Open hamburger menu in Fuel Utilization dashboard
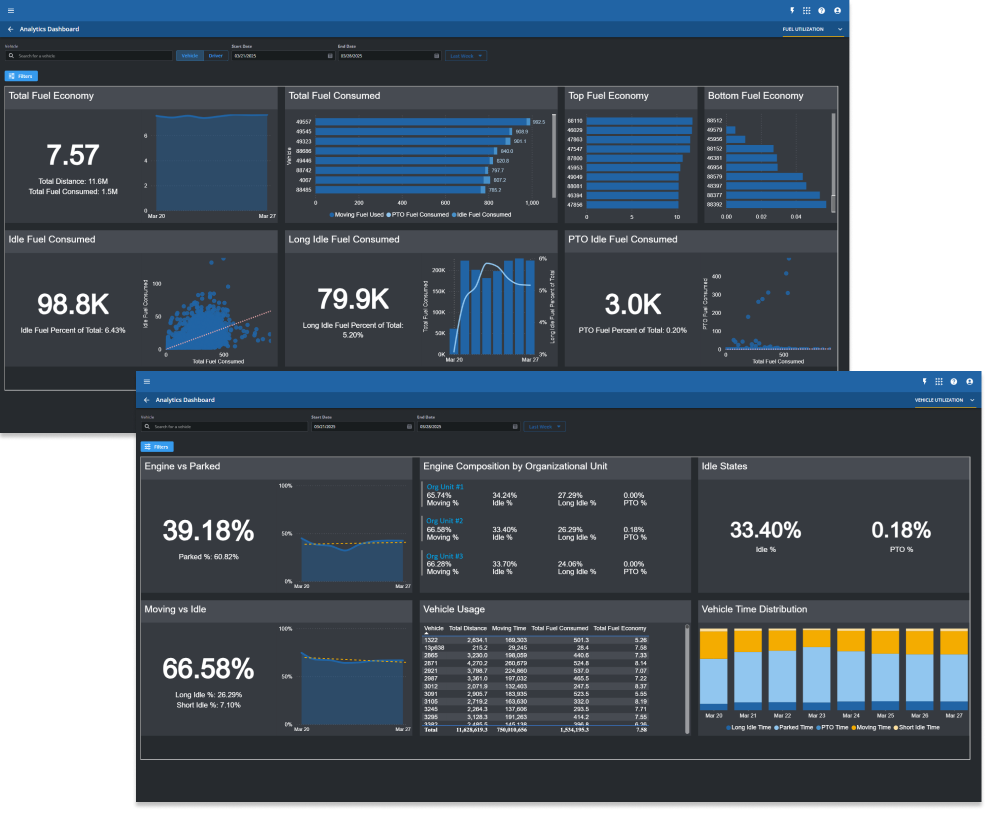The width and height of the screenshot is (1000, 815). [x=11, y=10]
